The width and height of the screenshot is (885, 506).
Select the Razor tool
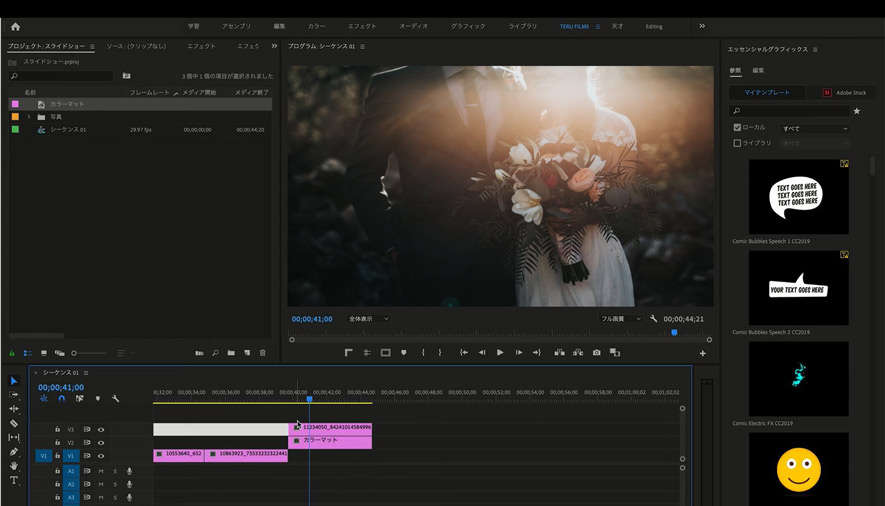click(14, 423)
